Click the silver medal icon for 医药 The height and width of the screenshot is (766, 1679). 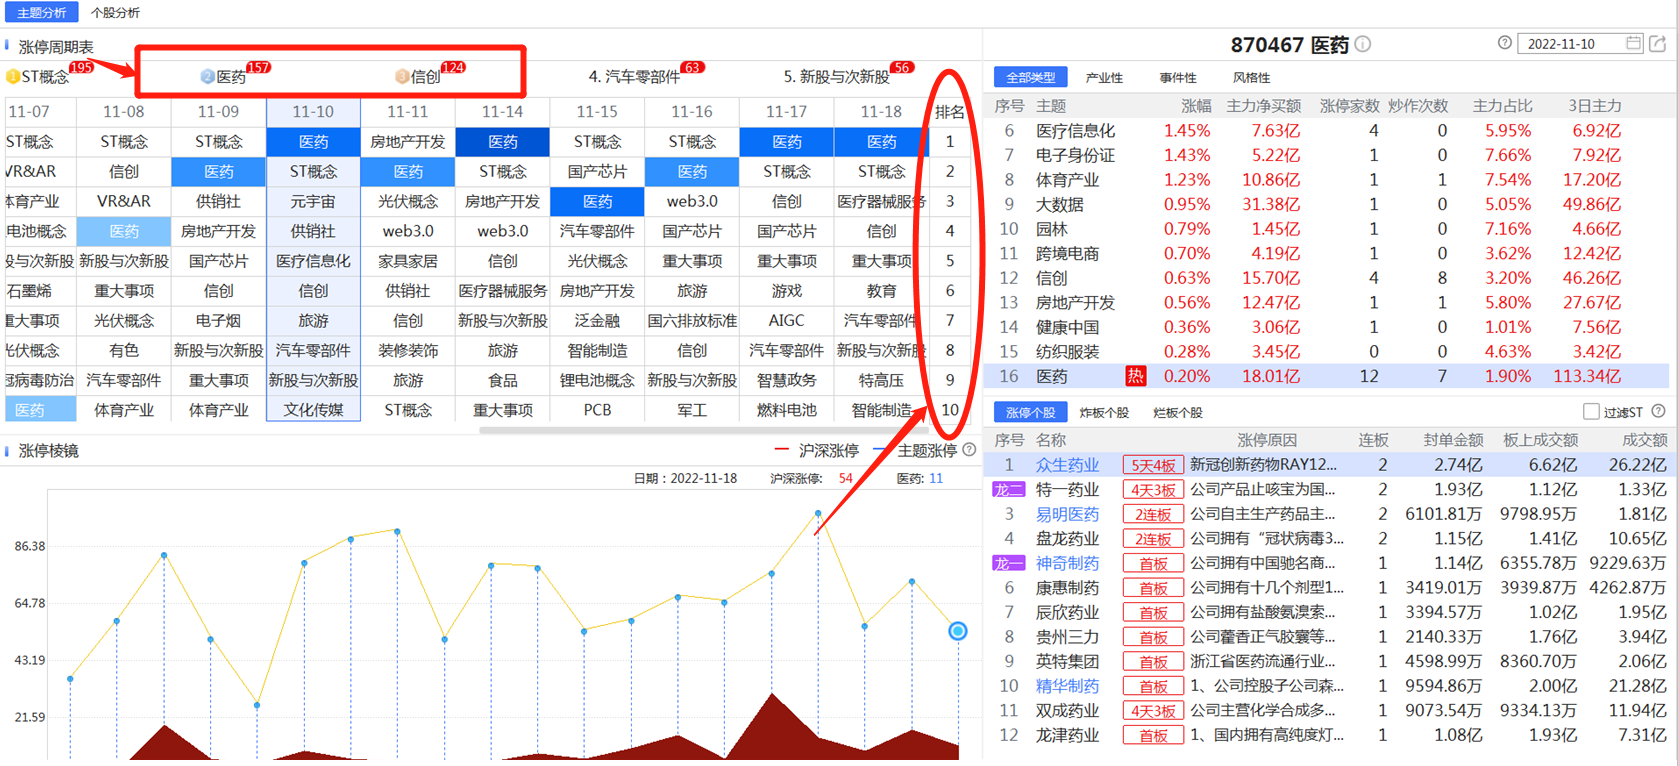click(207, 76)
